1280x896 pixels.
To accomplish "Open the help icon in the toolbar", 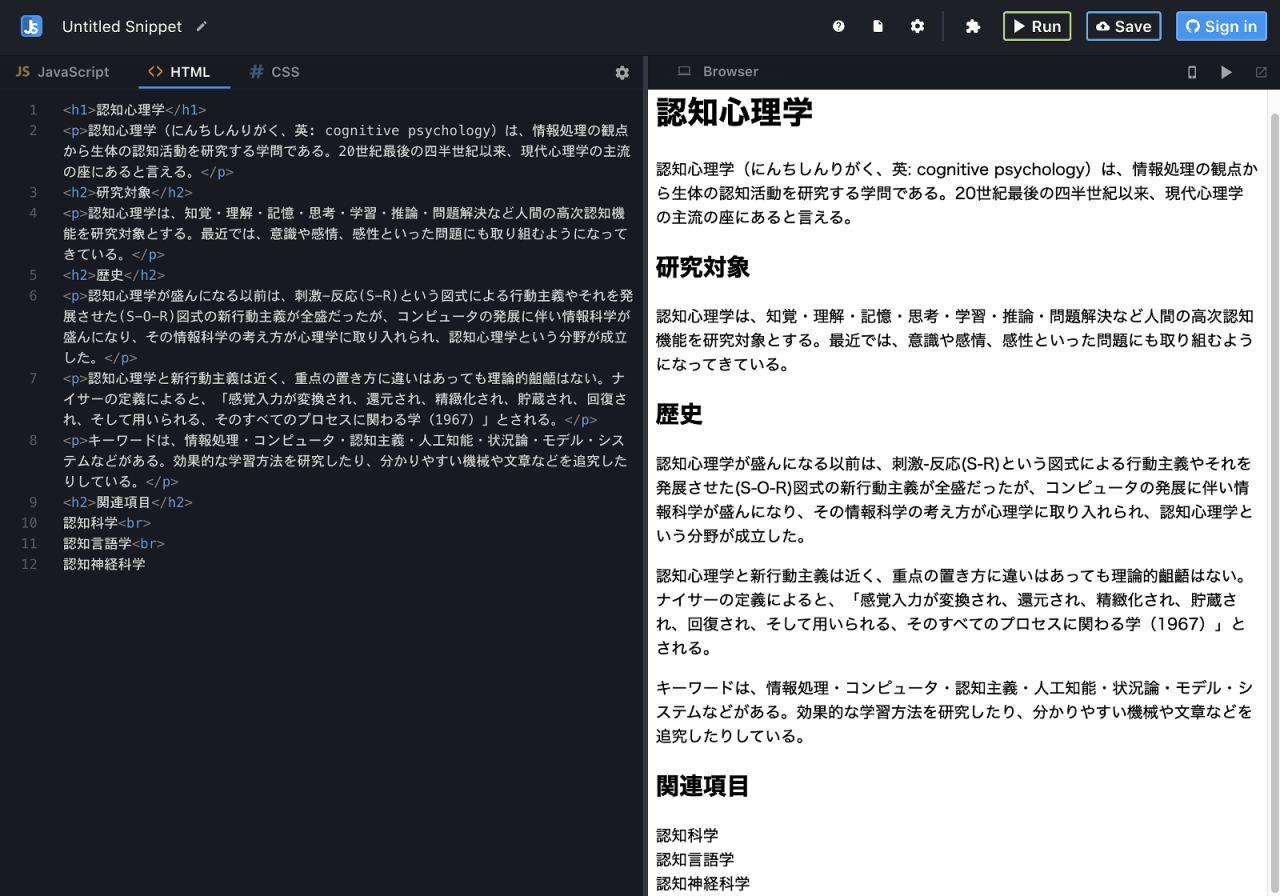I will click(838, 26).
